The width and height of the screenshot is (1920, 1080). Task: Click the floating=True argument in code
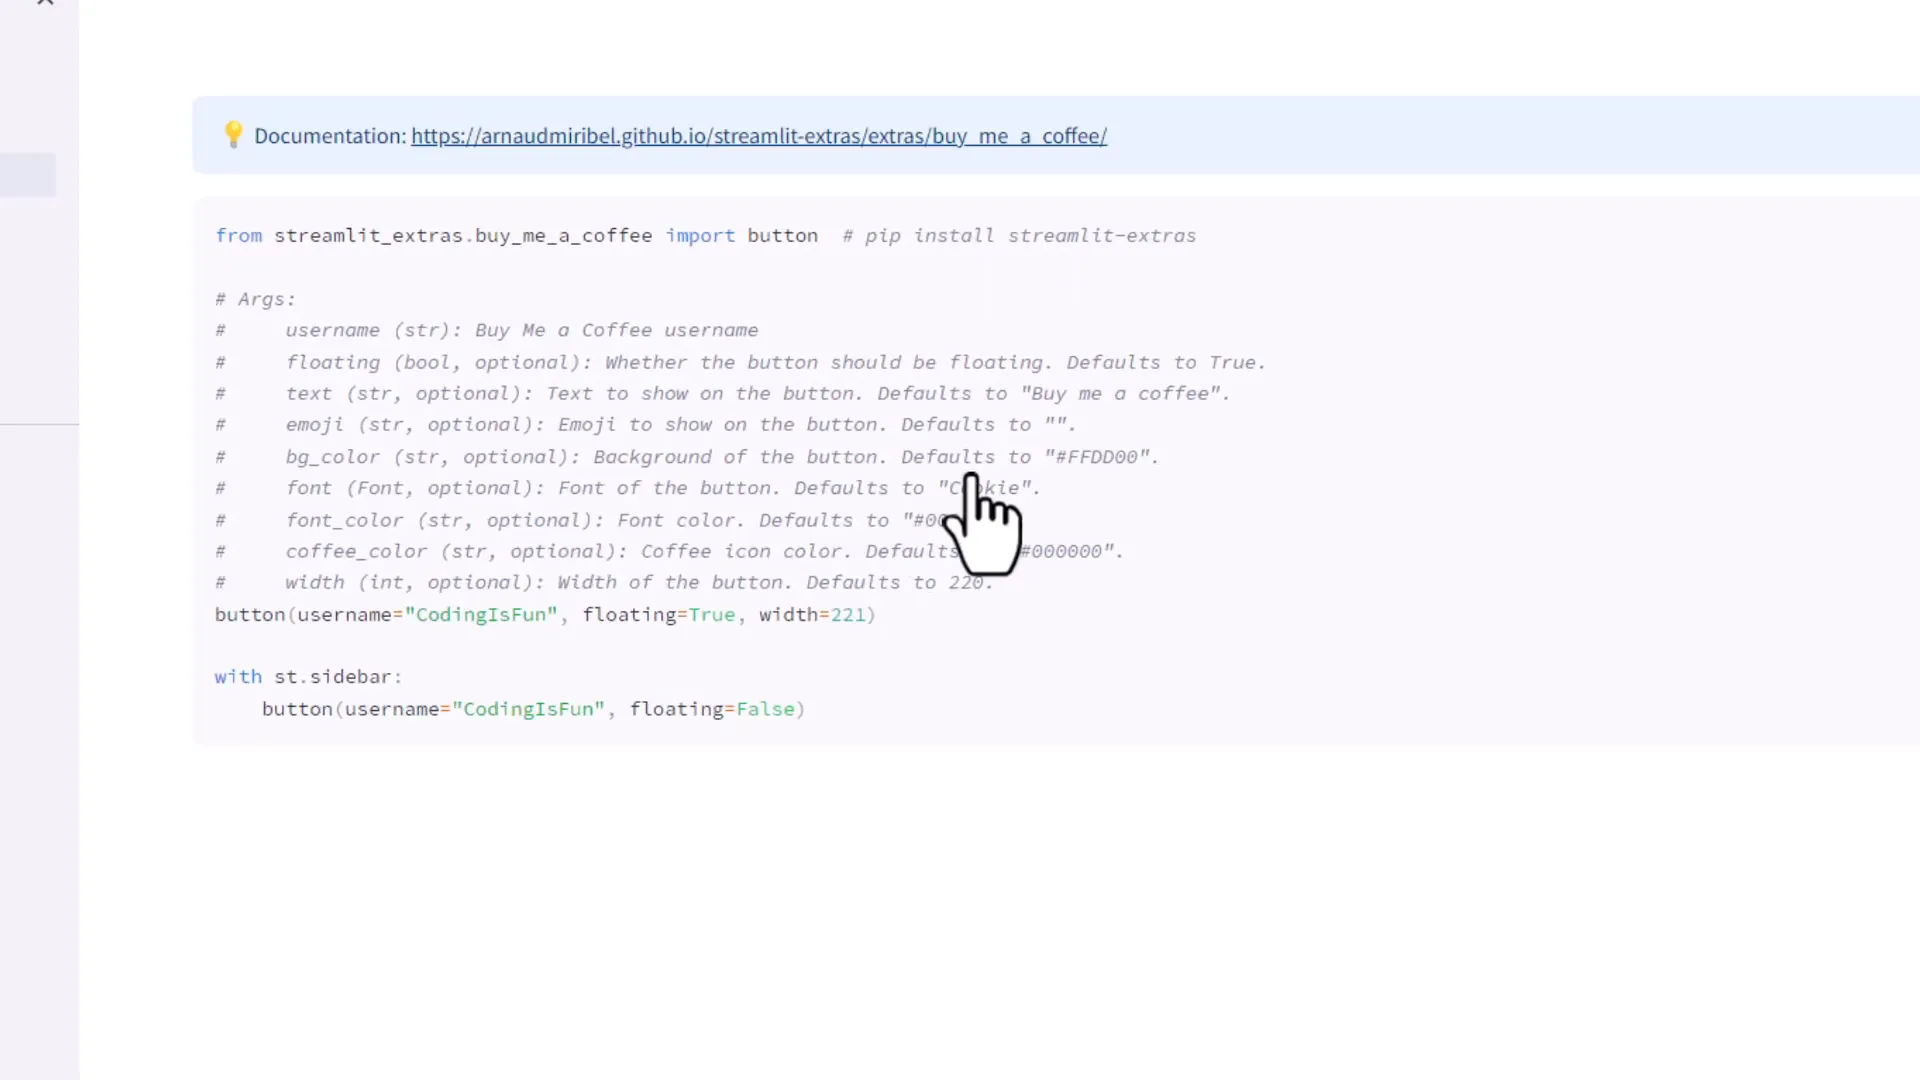tap(659, 615)
